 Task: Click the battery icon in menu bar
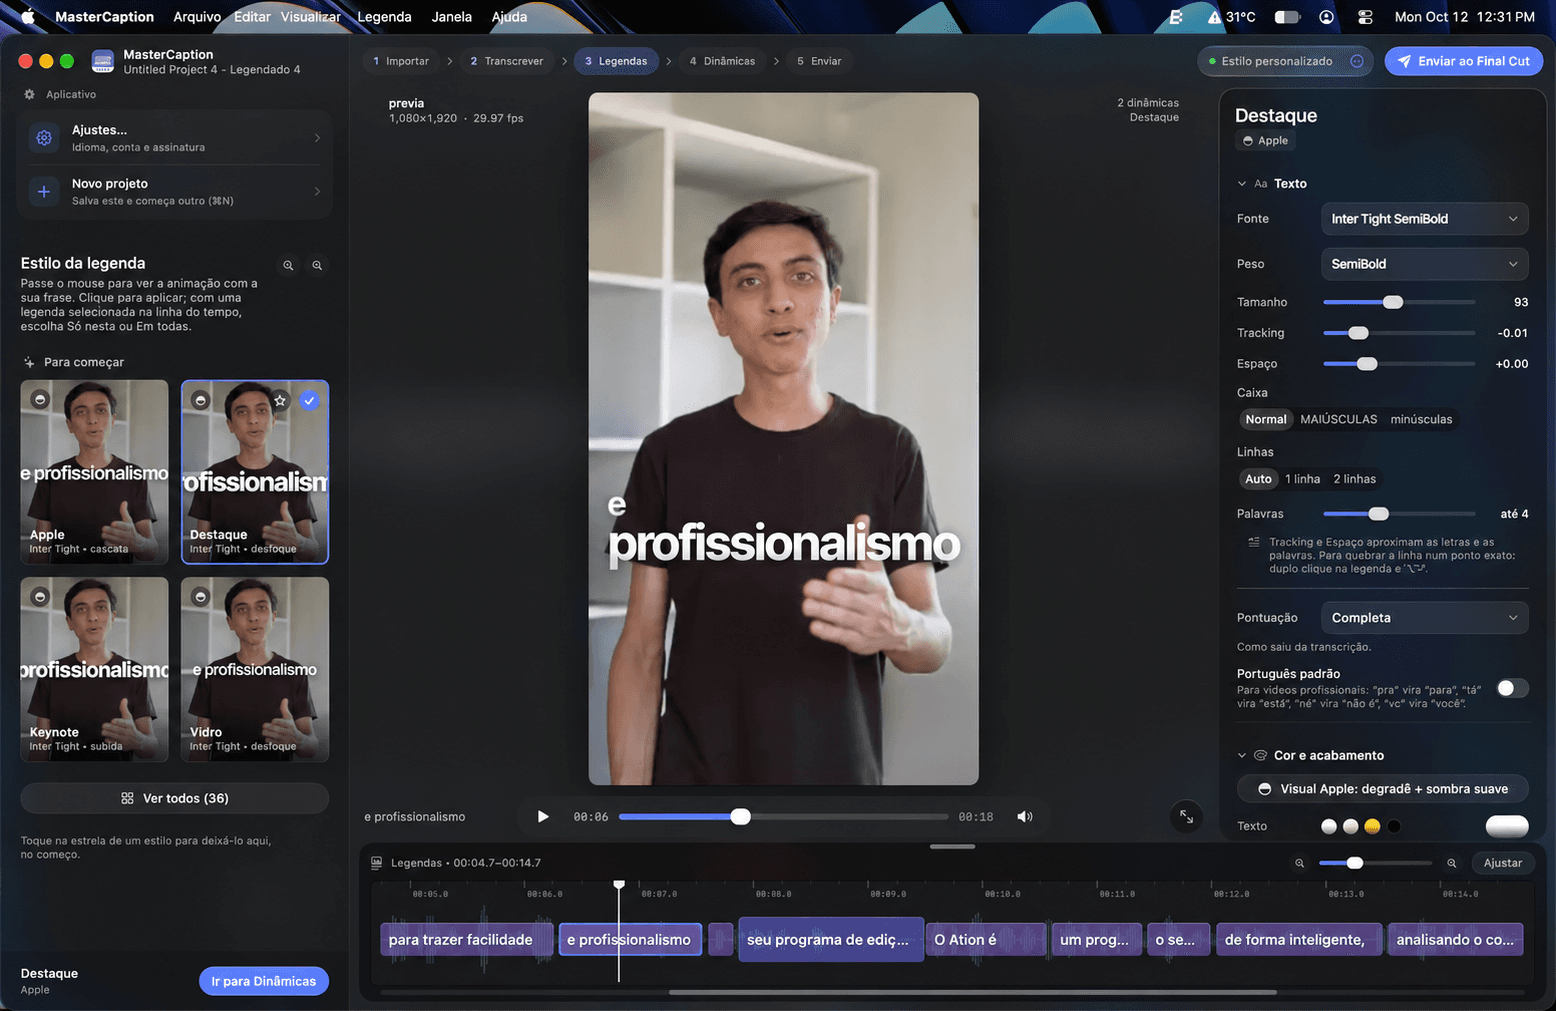coord(1287,17)
